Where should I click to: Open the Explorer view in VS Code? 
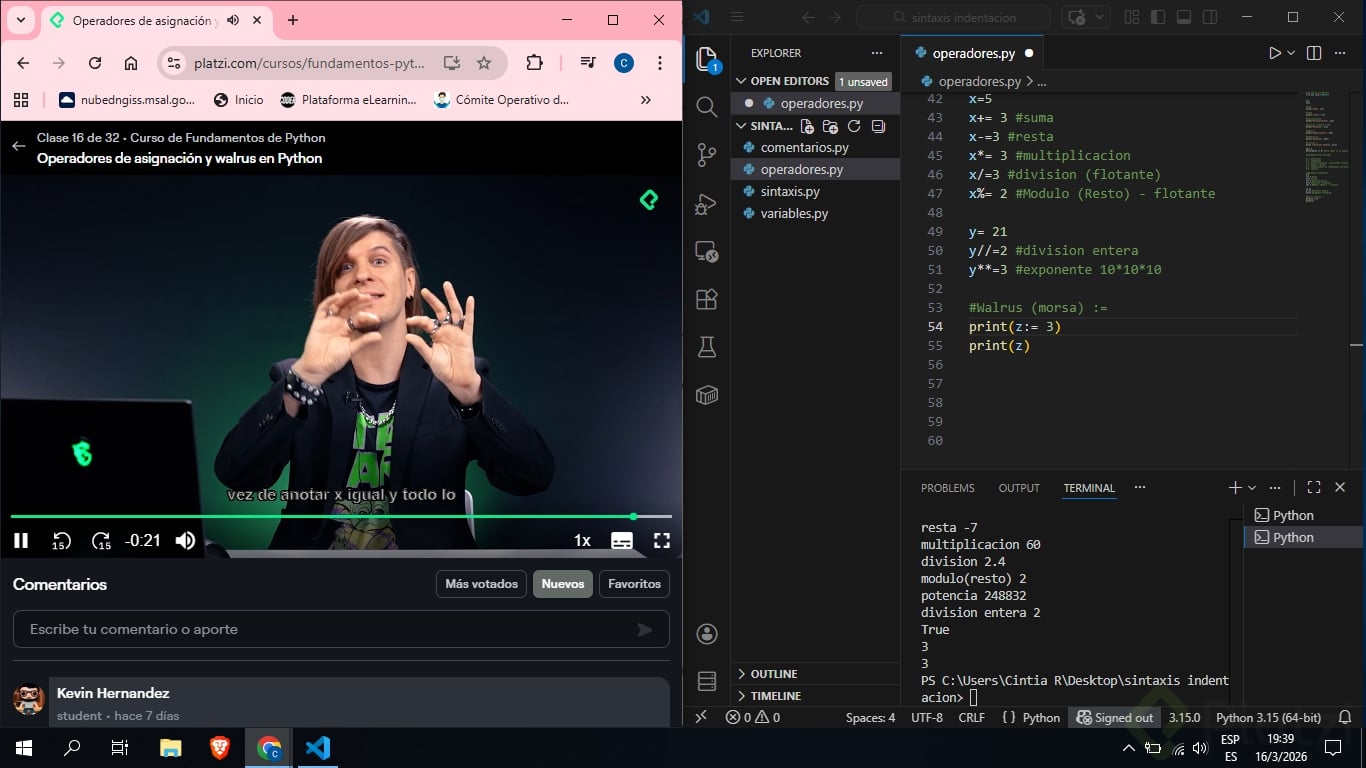(x=707, y=59)
